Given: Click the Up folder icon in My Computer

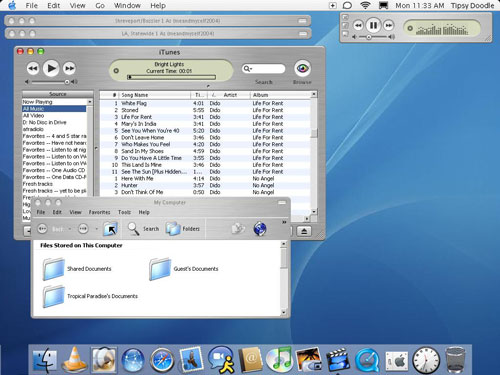Looking at the screenshot, I should 110,229.
